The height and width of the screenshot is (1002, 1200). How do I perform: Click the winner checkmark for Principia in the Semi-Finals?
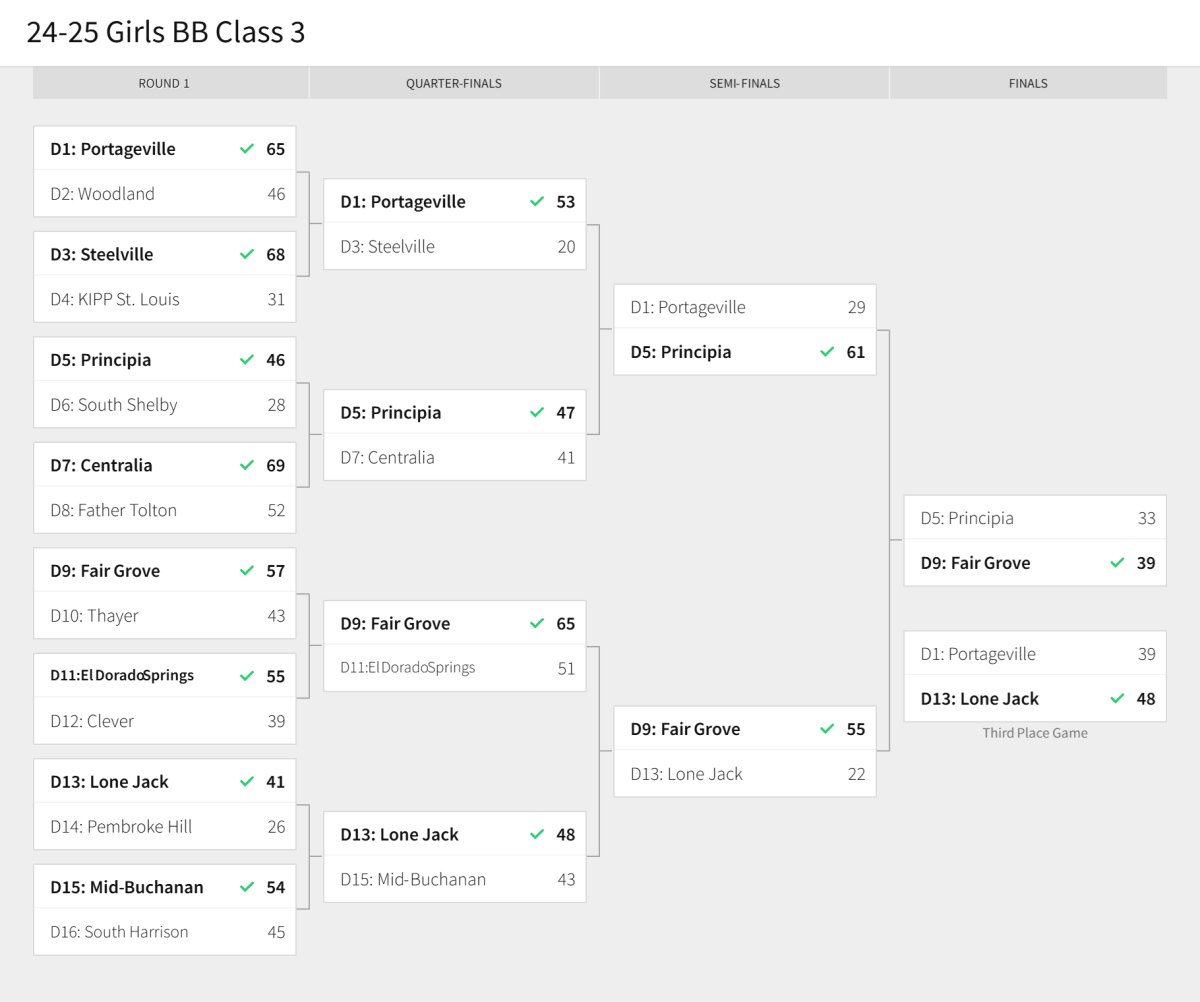click(827, 352)
